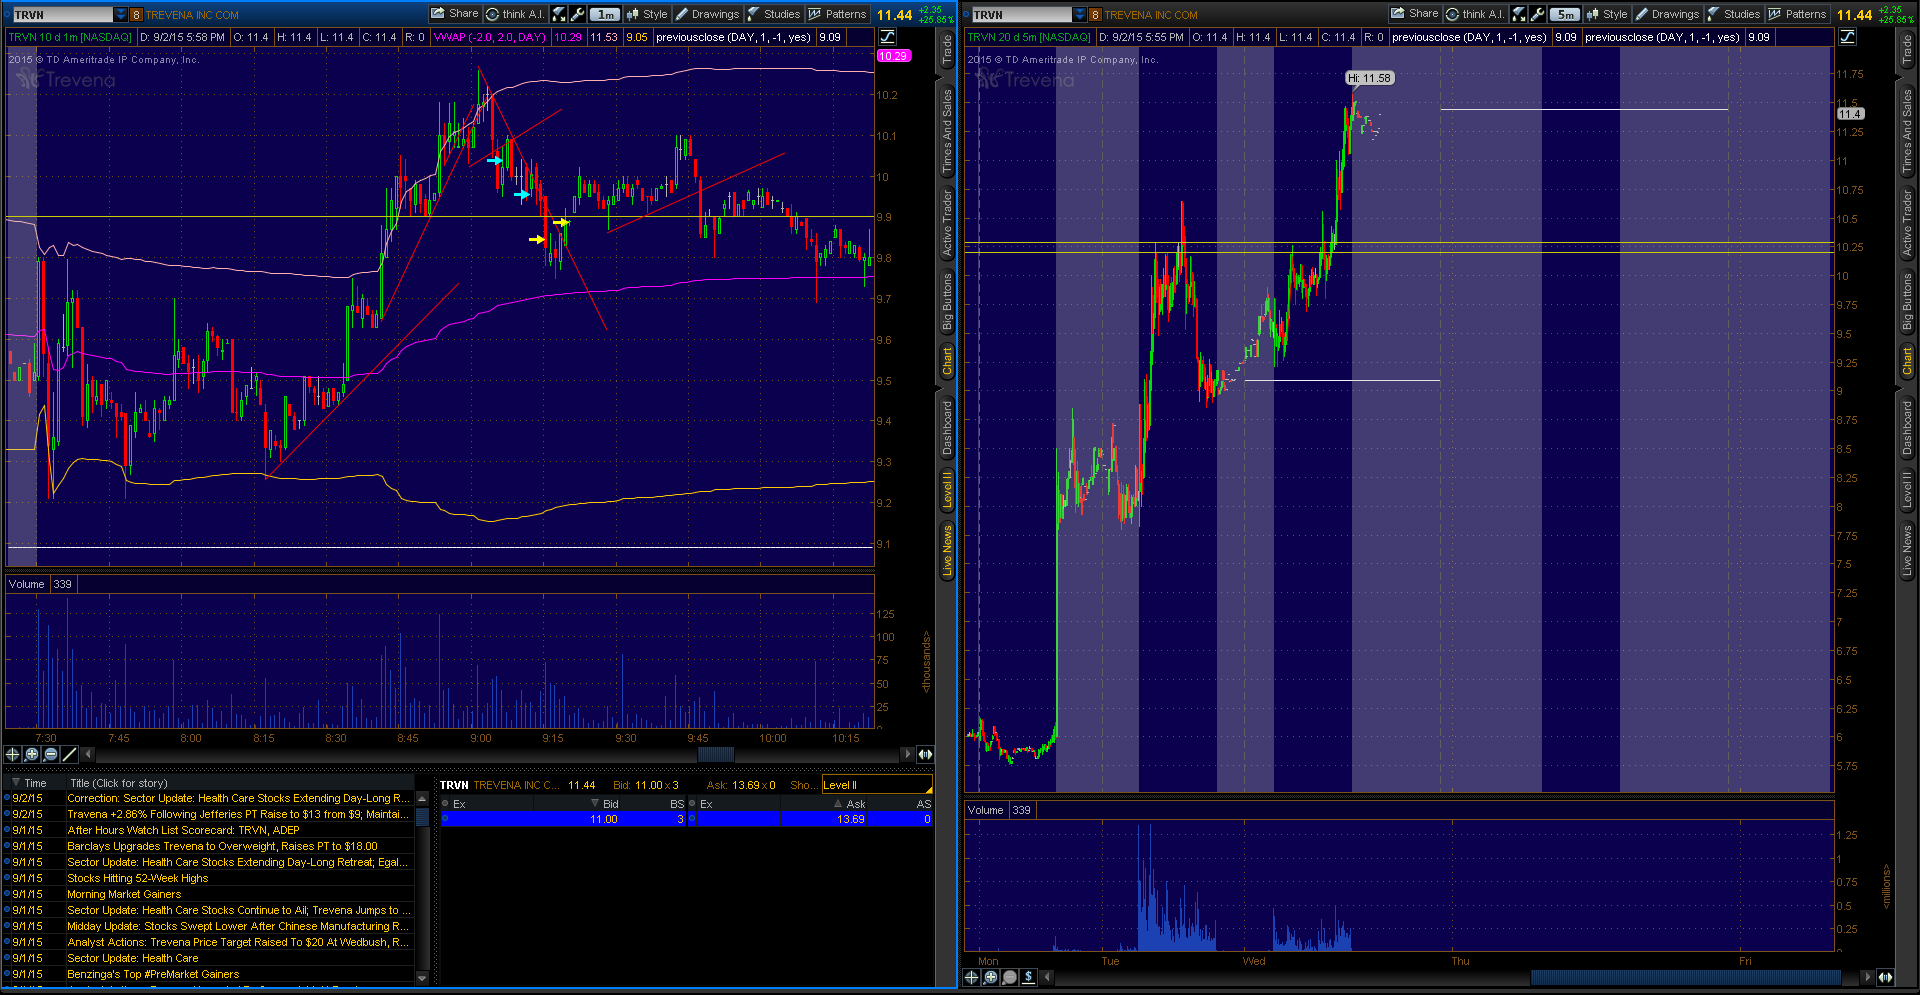Open think A.I. in right chart toolbar
This screenshot has height=995, width=1920.
[x=1475, y=14]
